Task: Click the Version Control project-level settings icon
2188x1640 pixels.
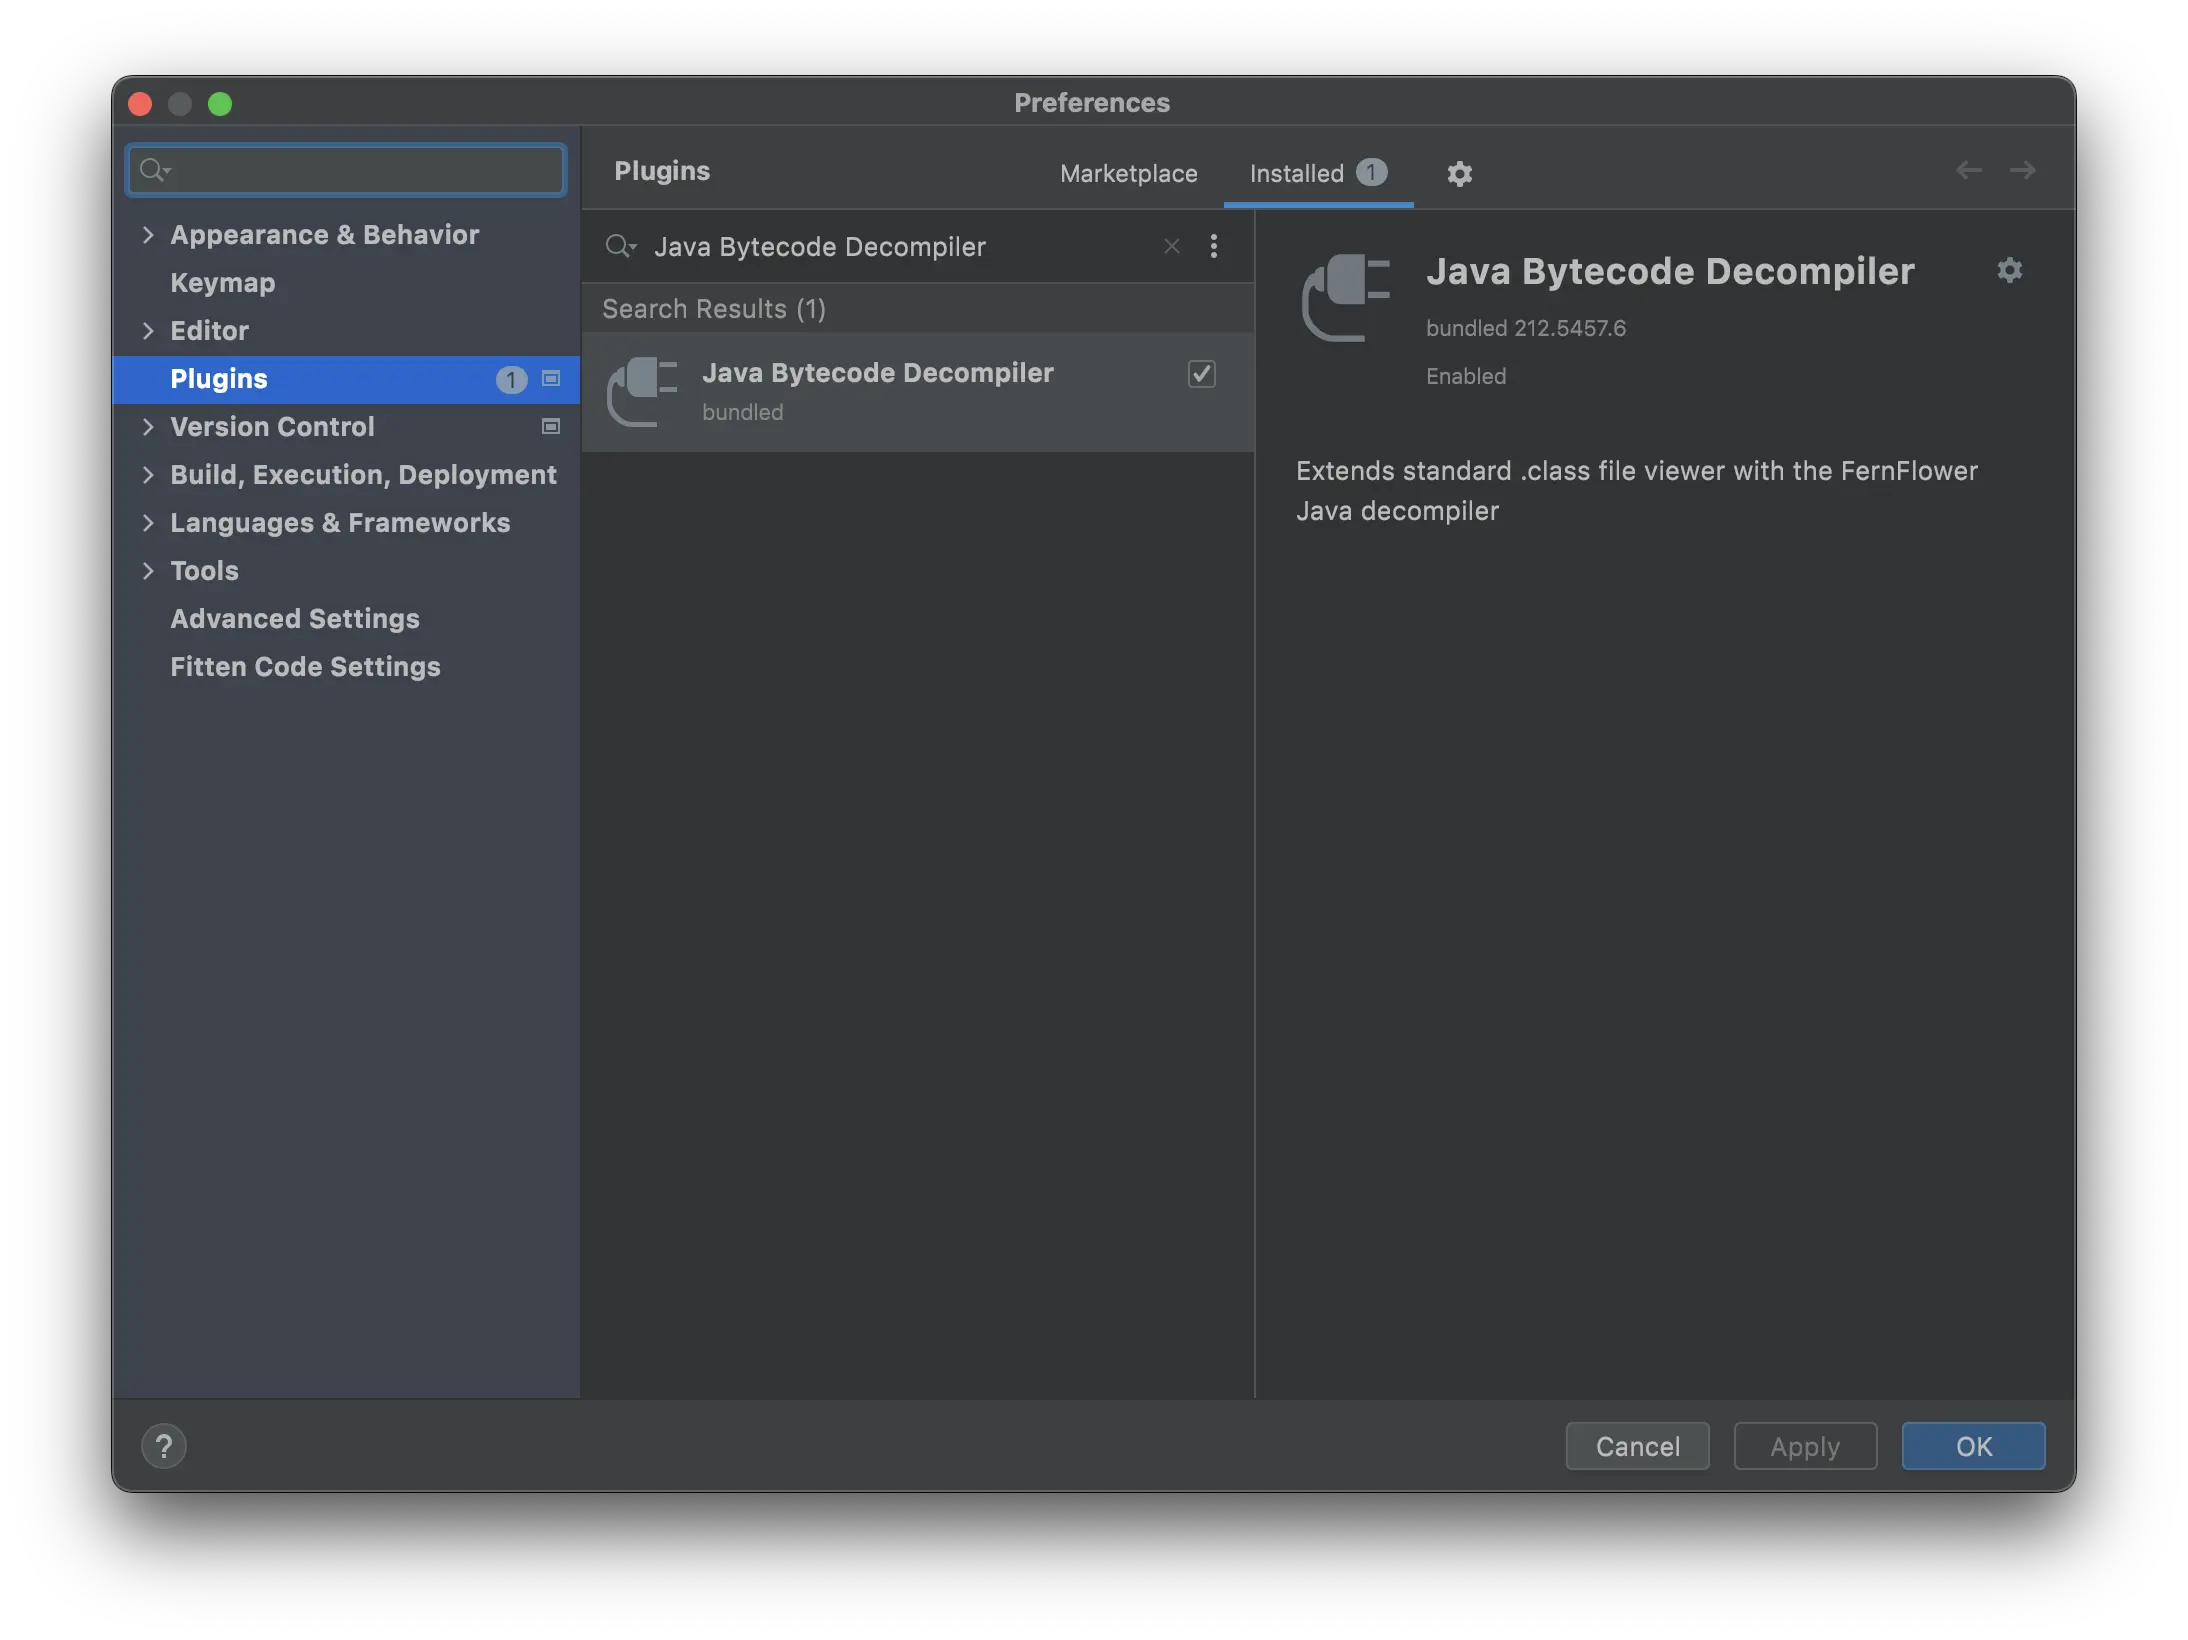Action: [x=550, y=427]
